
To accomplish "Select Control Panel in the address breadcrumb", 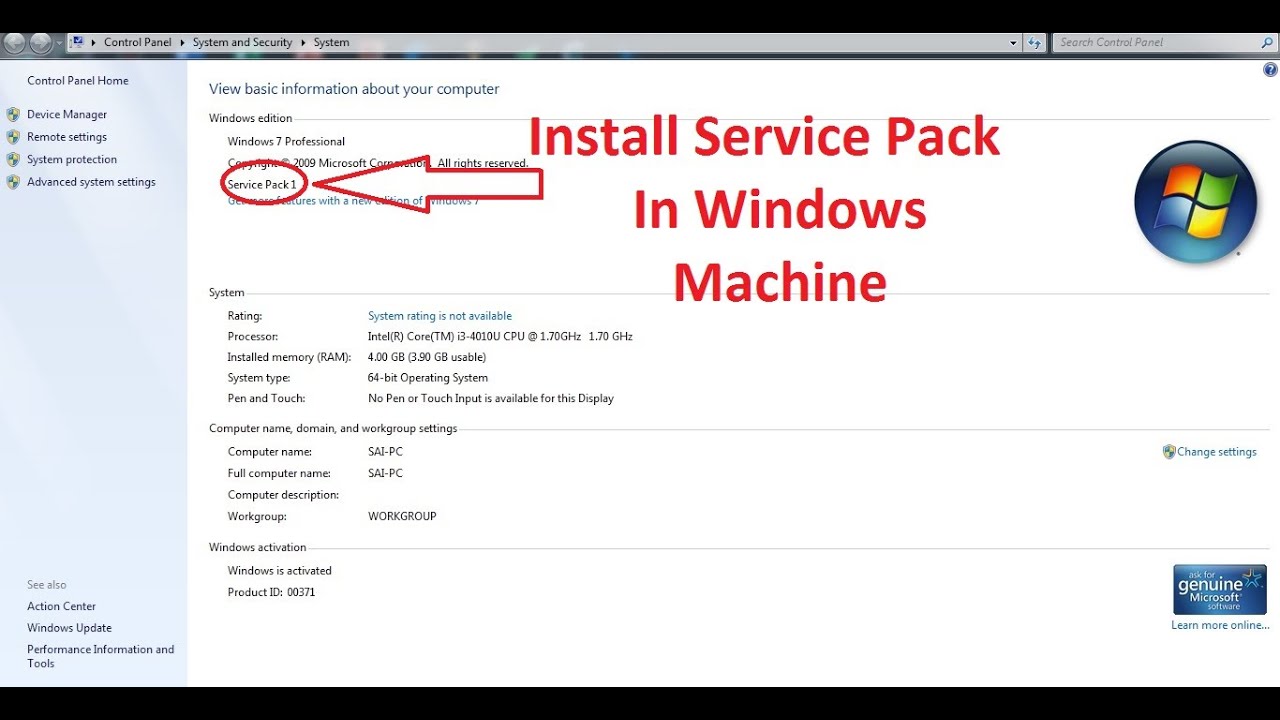I will tap(138, 43).
